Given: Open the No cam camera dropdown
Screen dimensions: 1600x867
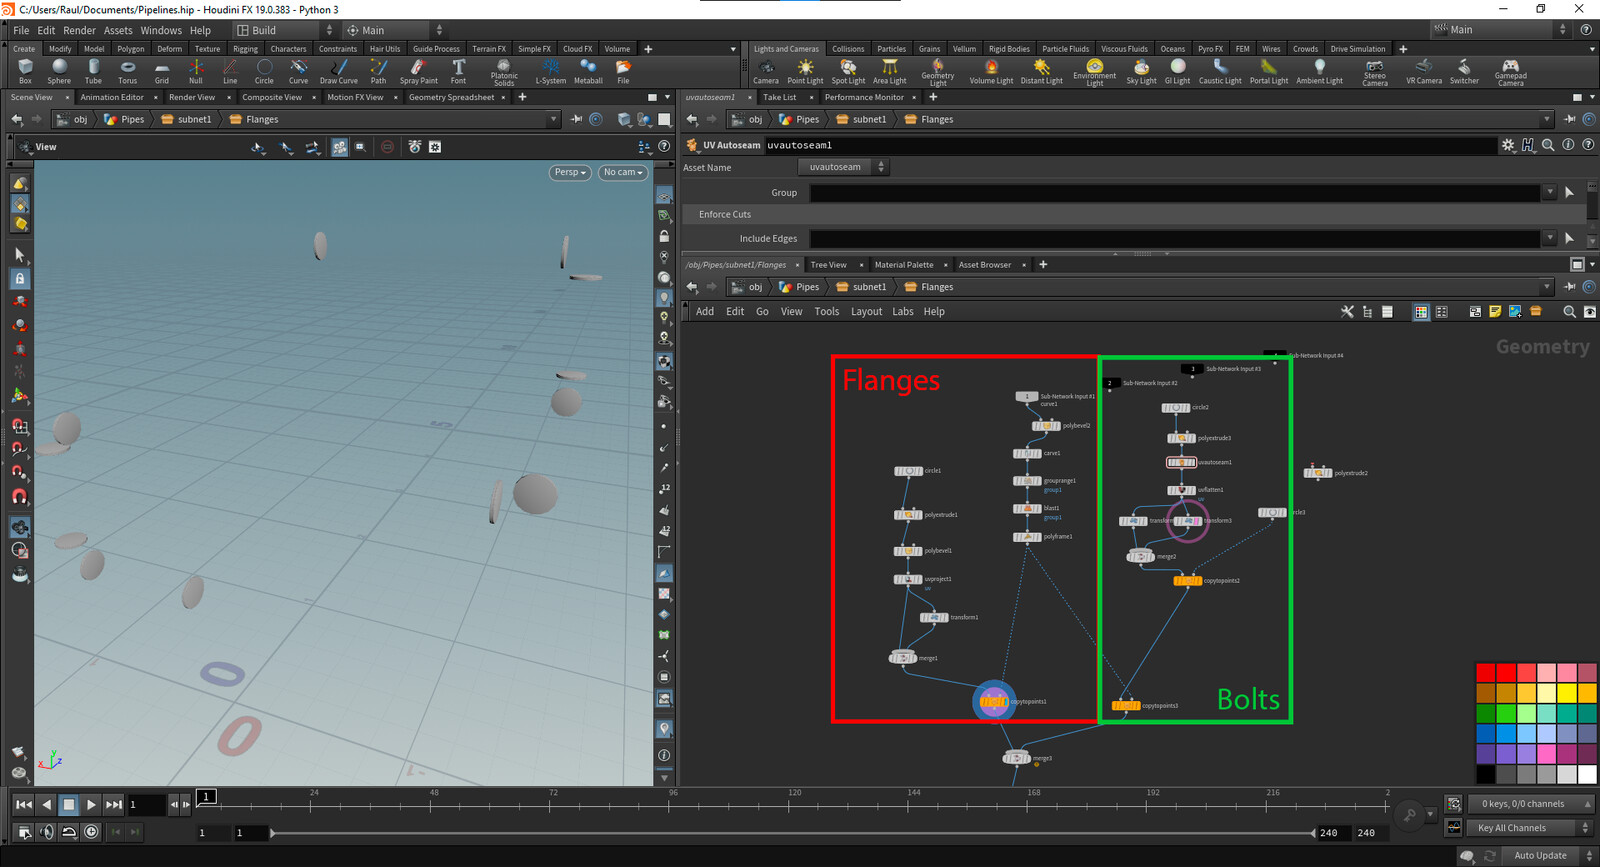Looking at the screenshot, I should coord(622,172).
